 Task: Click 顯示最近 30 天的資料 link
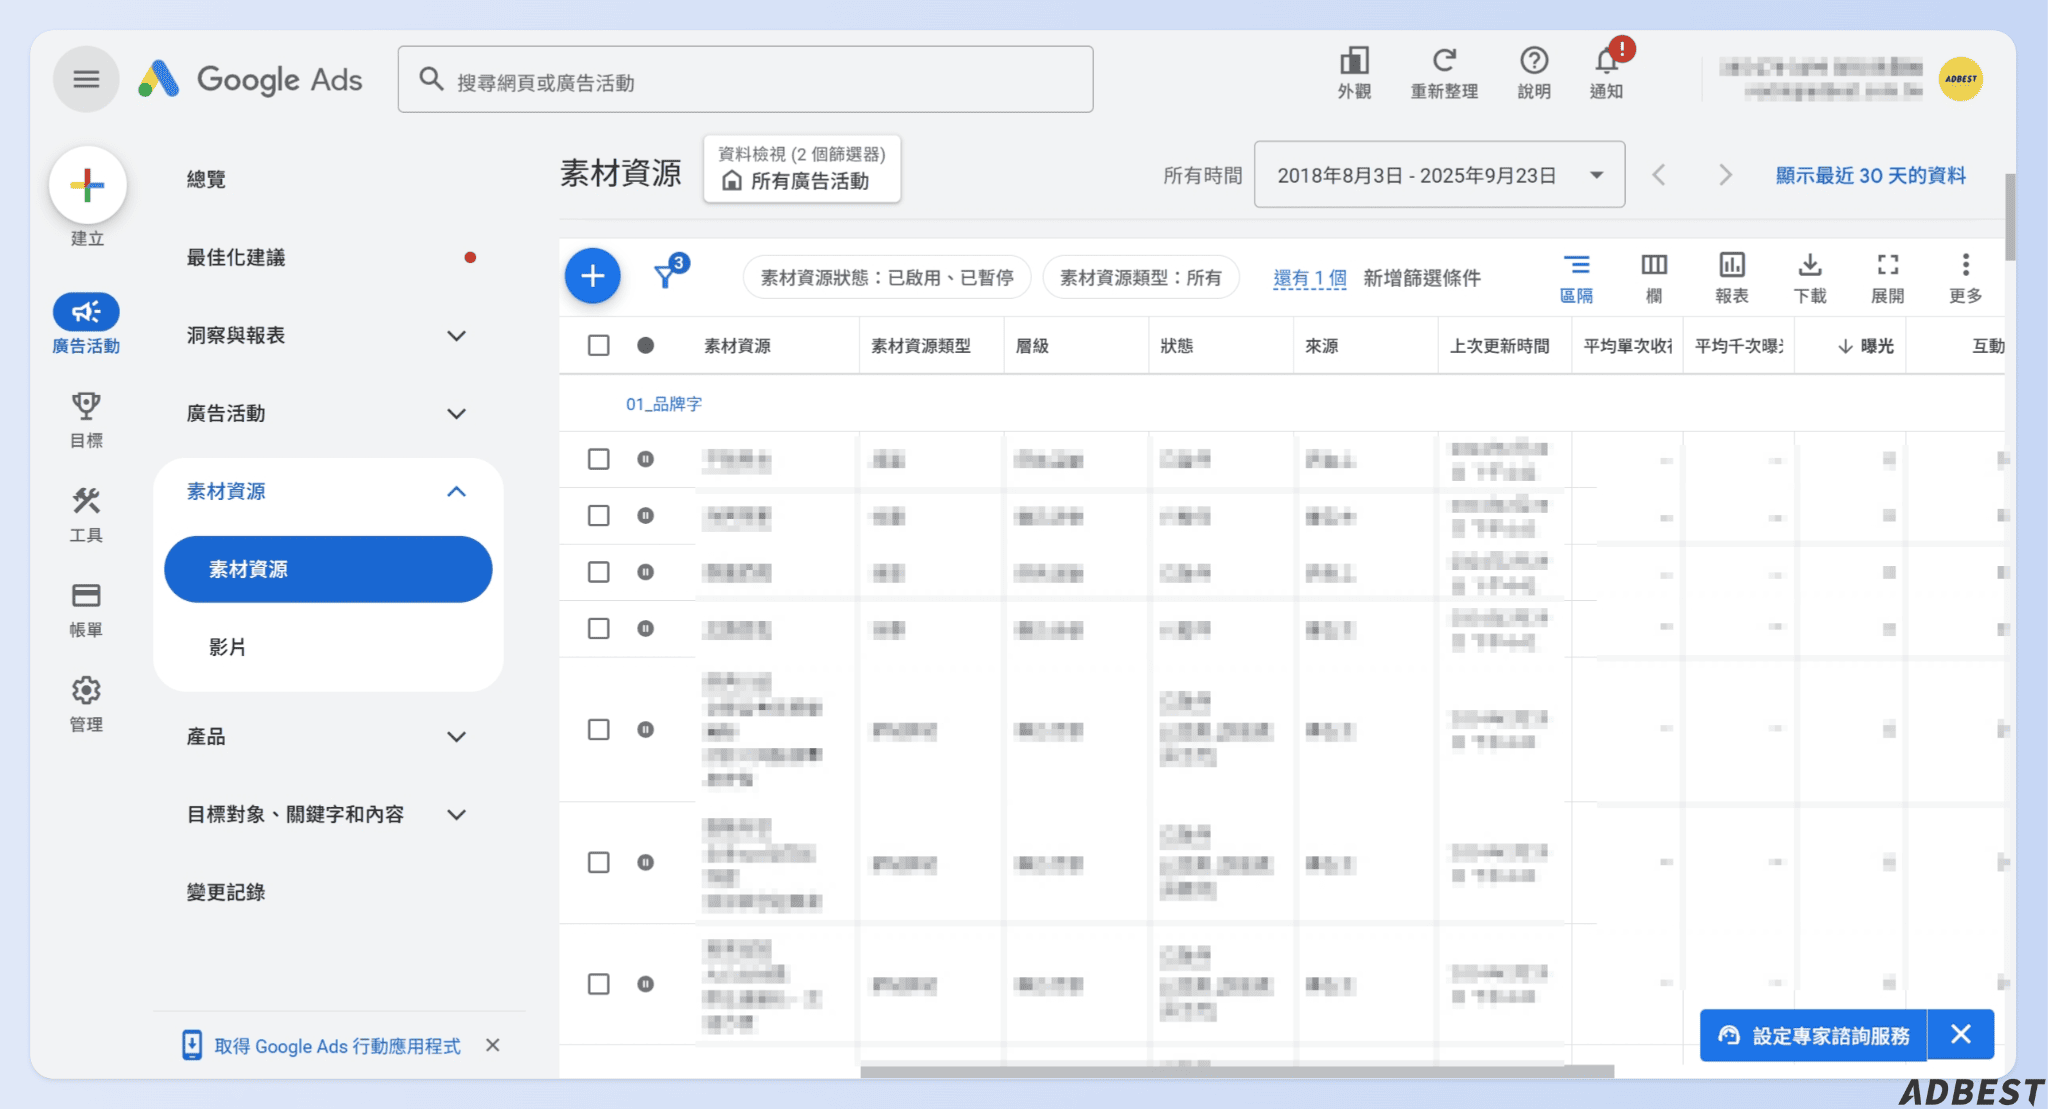1869,175
